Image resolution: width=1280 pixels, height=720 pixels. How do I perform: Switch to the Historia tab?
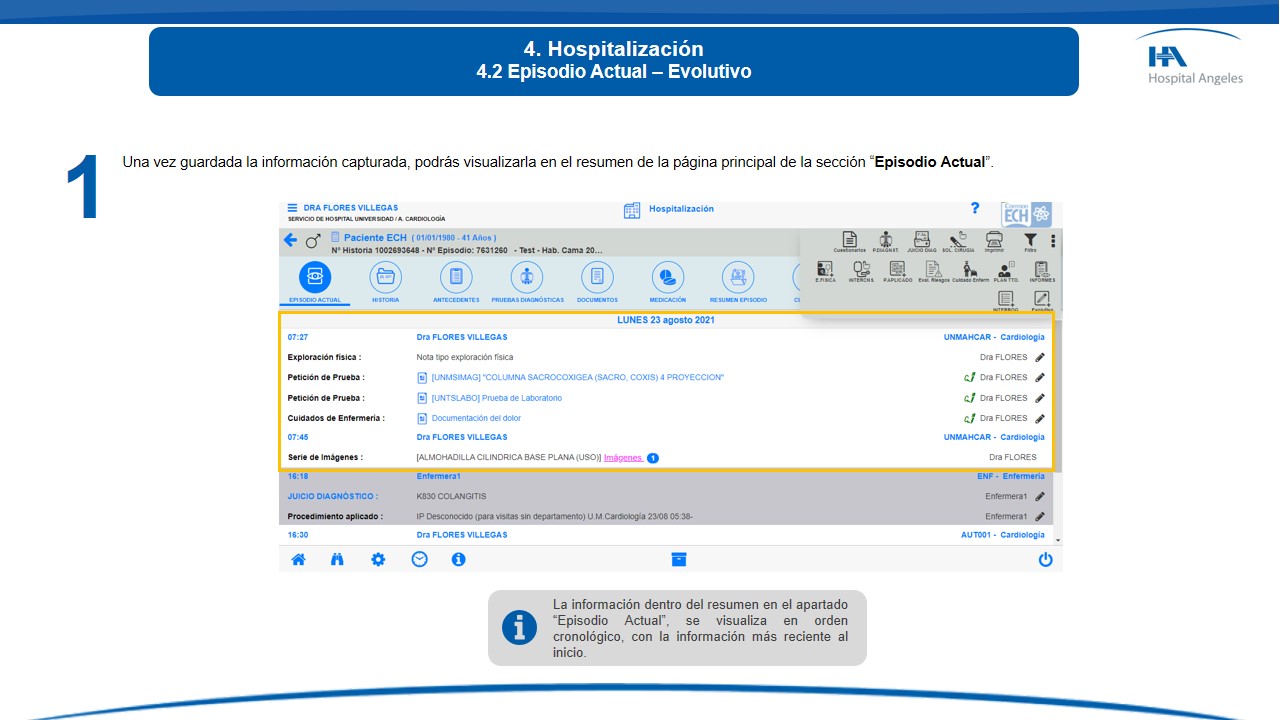pyautogui.click(x=385, y=278)
